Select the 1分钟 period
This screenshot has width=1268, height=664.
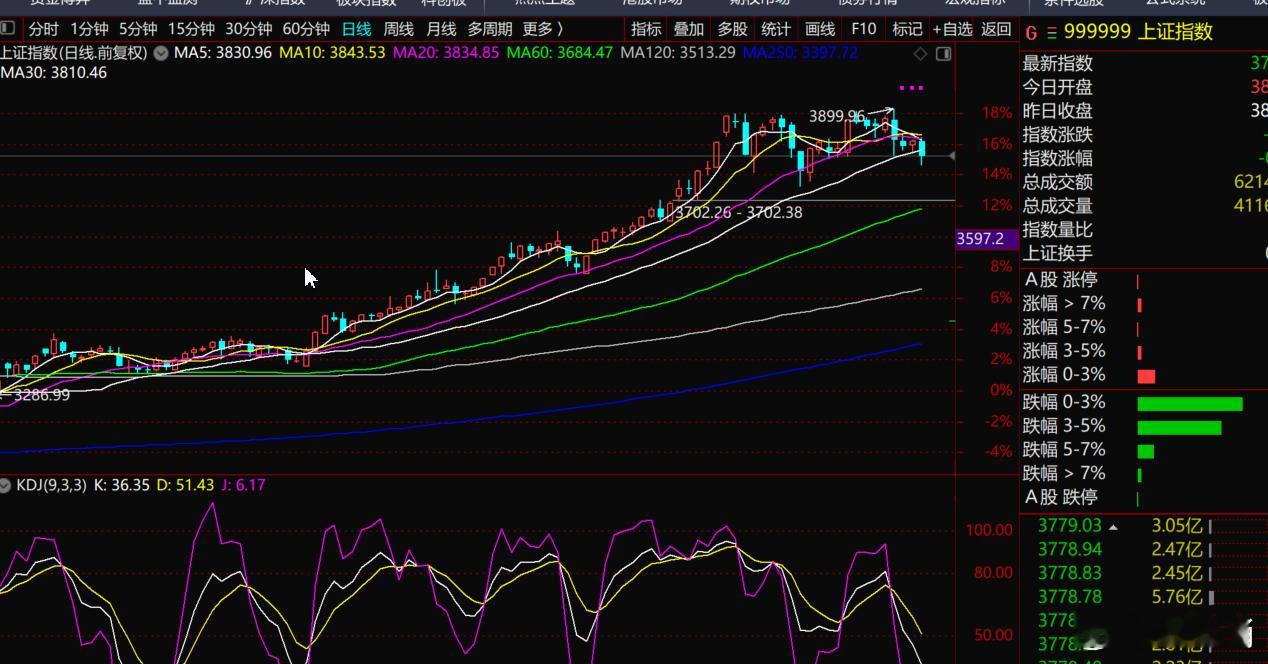89,29
